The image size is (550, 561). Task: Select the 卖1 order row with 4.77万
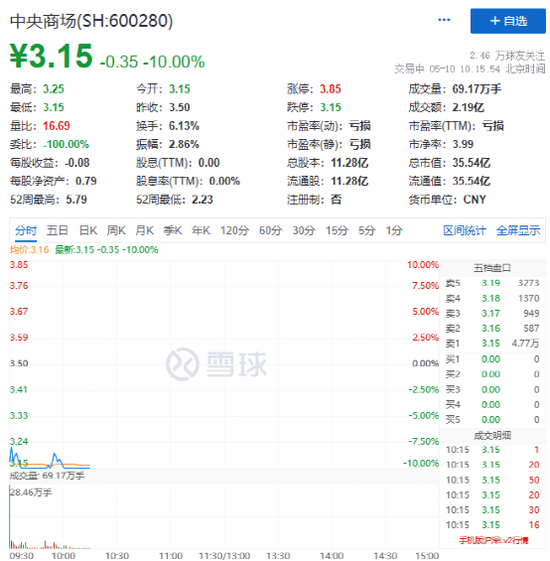coord(492,343)
